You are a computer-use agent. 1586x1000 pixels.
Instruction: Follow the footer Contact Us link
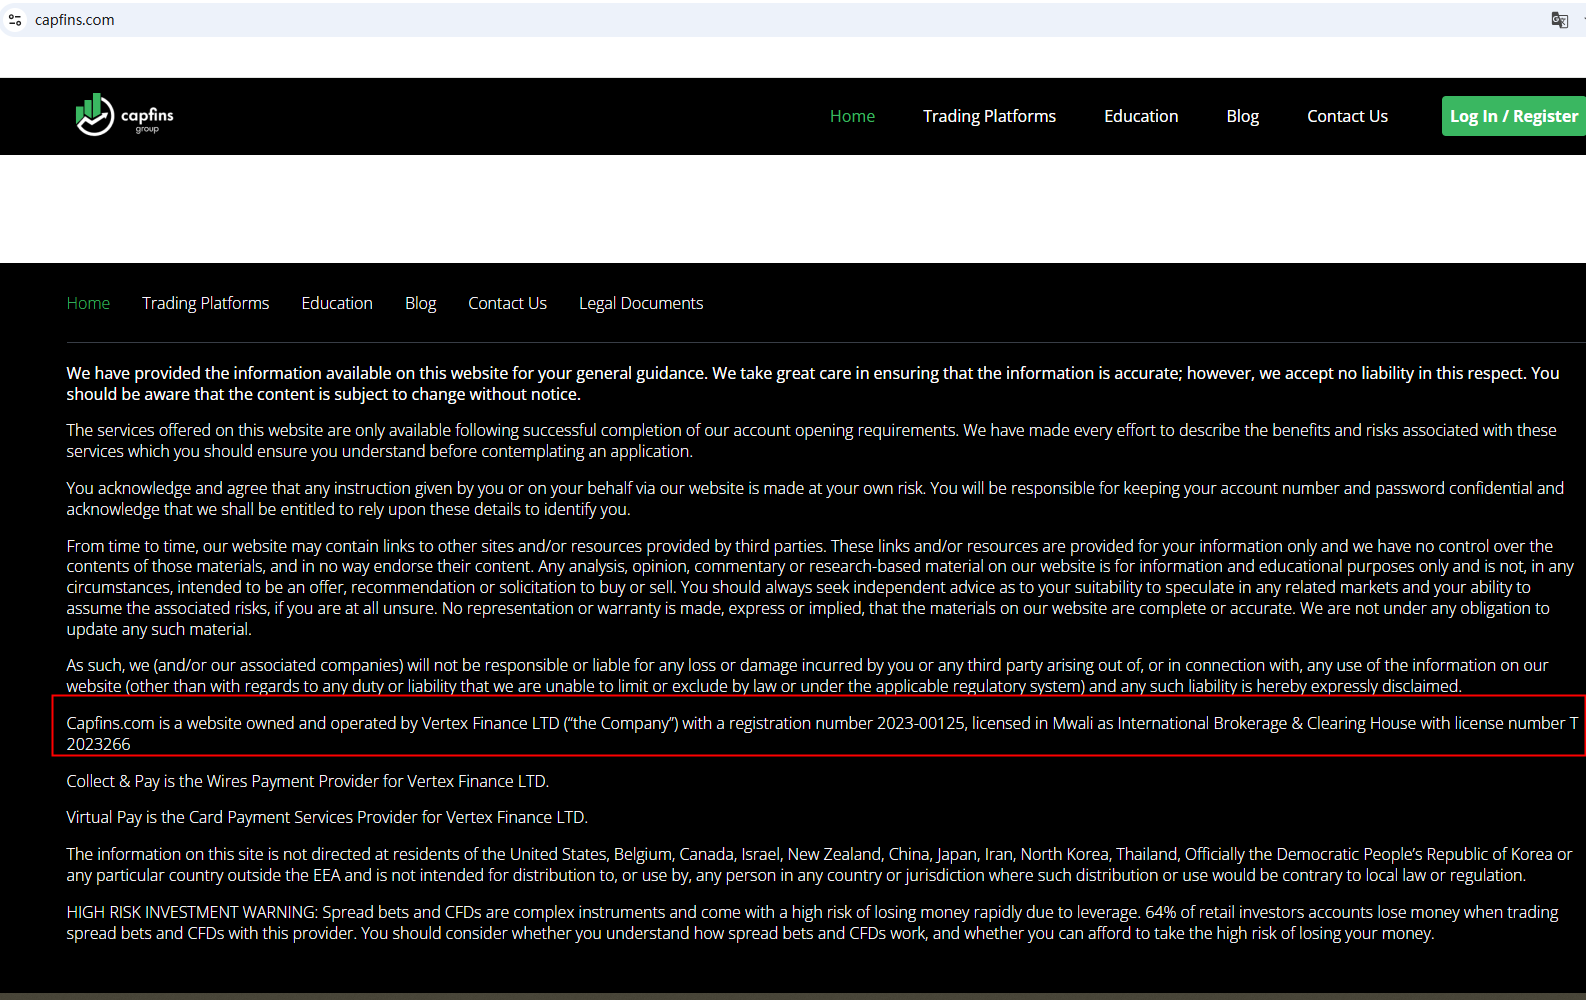pyautogui.click(x=507, y=303)
